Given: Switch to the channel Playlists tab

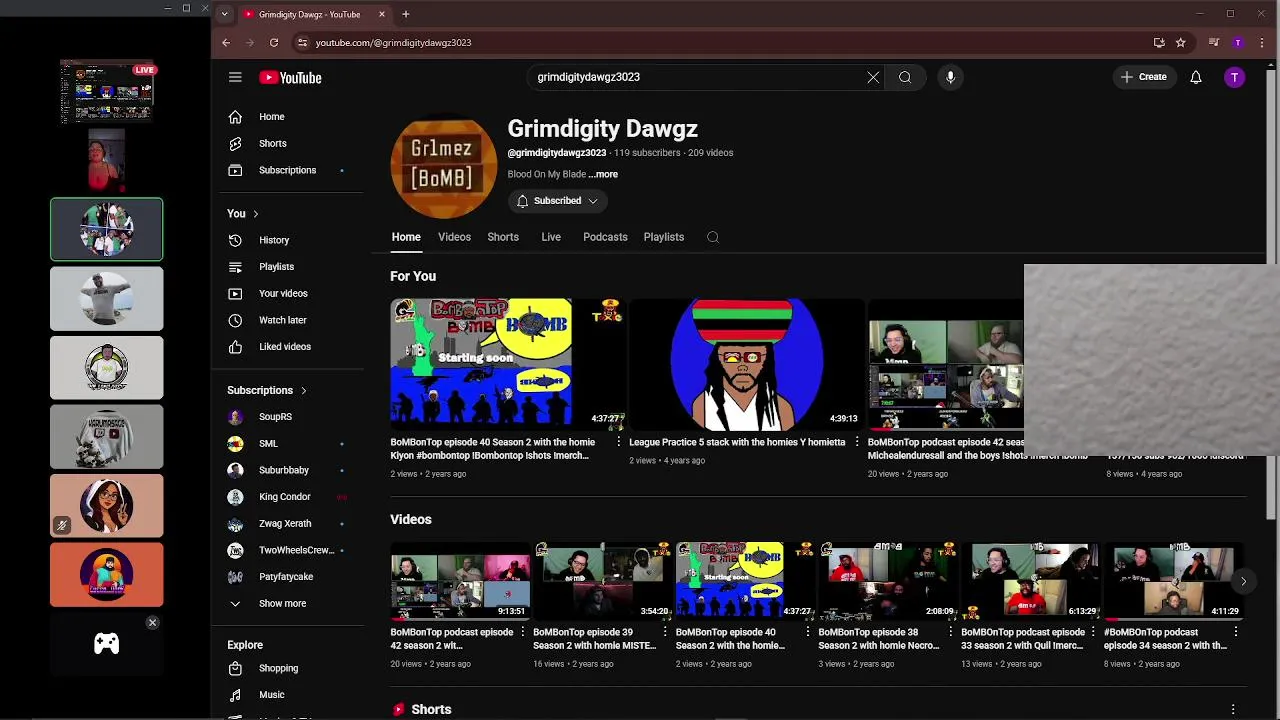Looking at the screenshot, I should pos(664,237).
